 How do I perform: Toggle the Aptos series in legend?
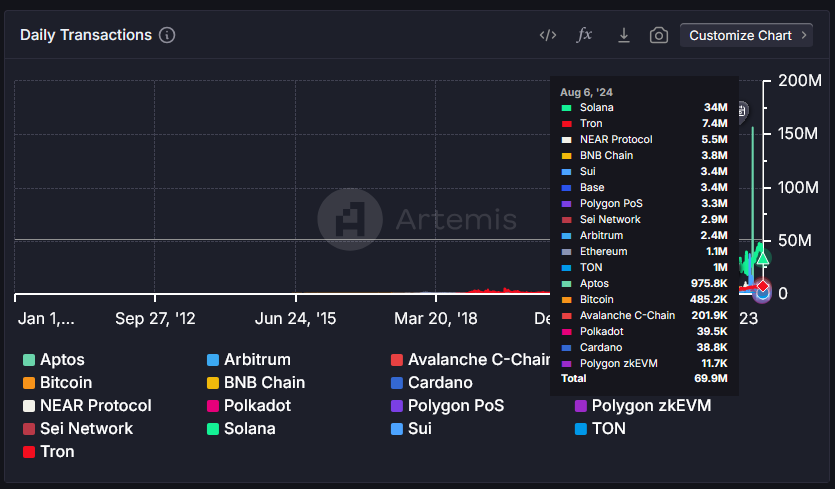(54, 360)
